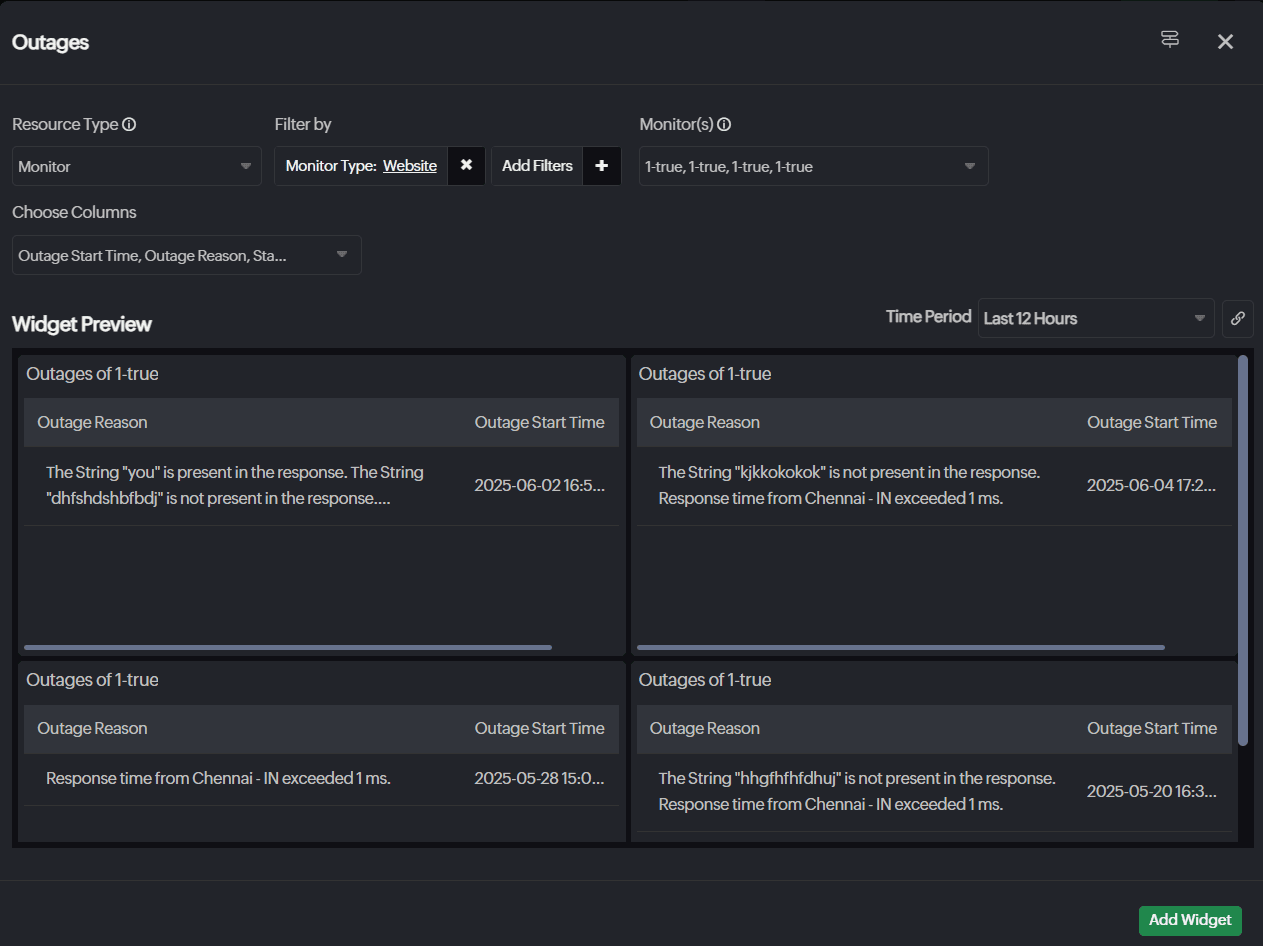Click the Resource Type info icon

(129, 125)
